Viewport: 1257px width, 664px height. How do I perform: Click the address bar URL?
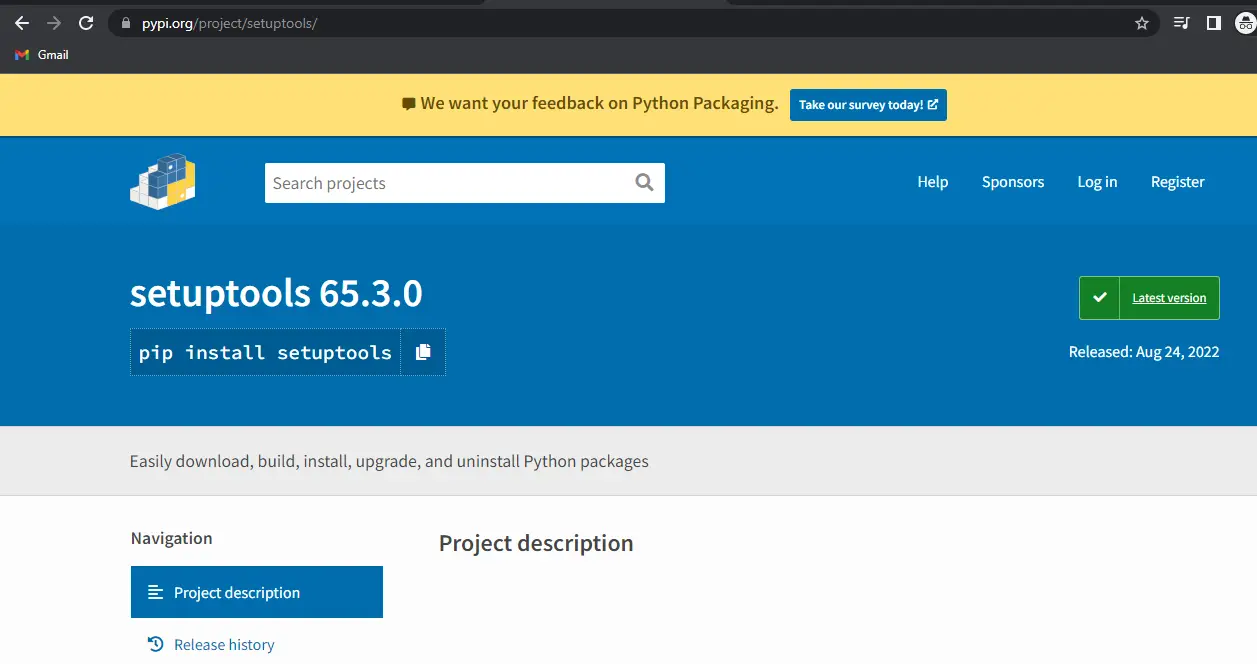tap(232, 23)
